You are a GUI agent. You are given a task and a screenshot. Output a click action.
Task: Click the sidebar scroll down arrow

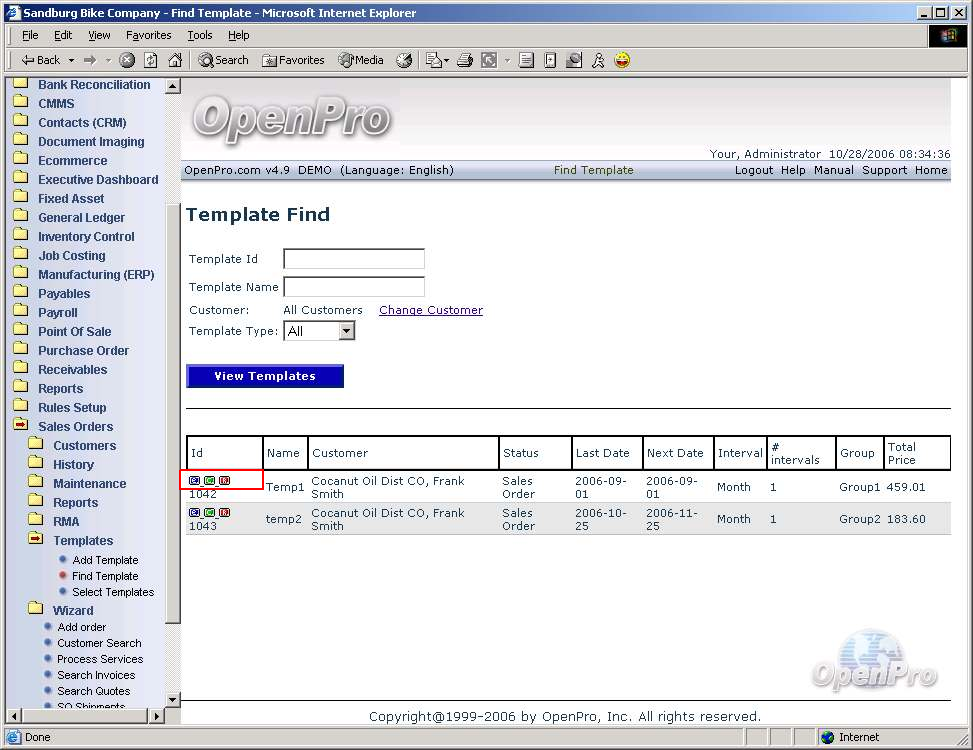point(173,699)
